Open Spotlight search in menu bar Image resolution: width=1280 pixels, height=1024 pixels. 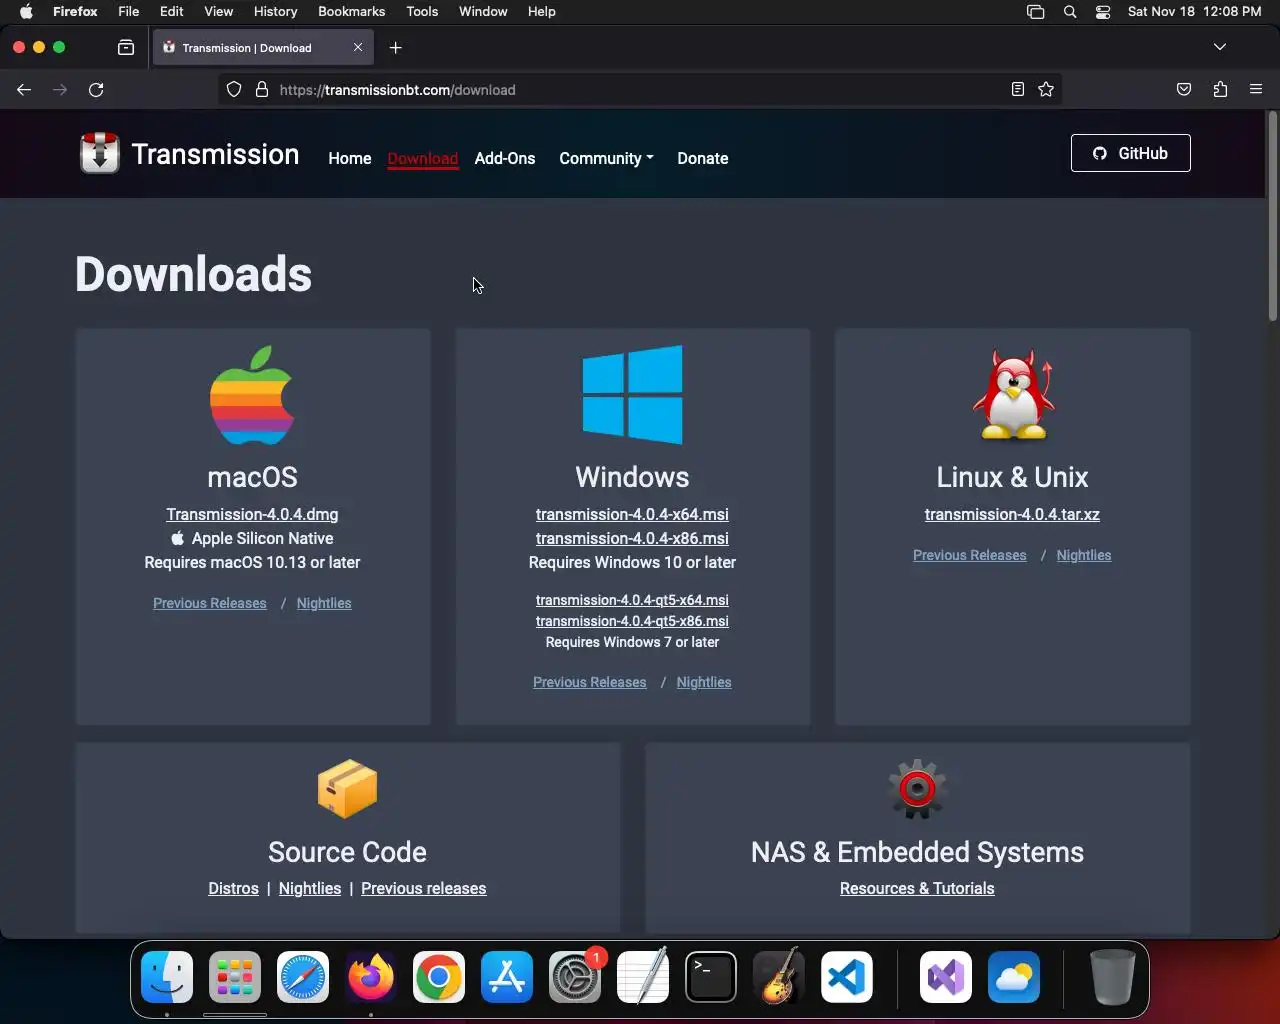pos(1070,11)
